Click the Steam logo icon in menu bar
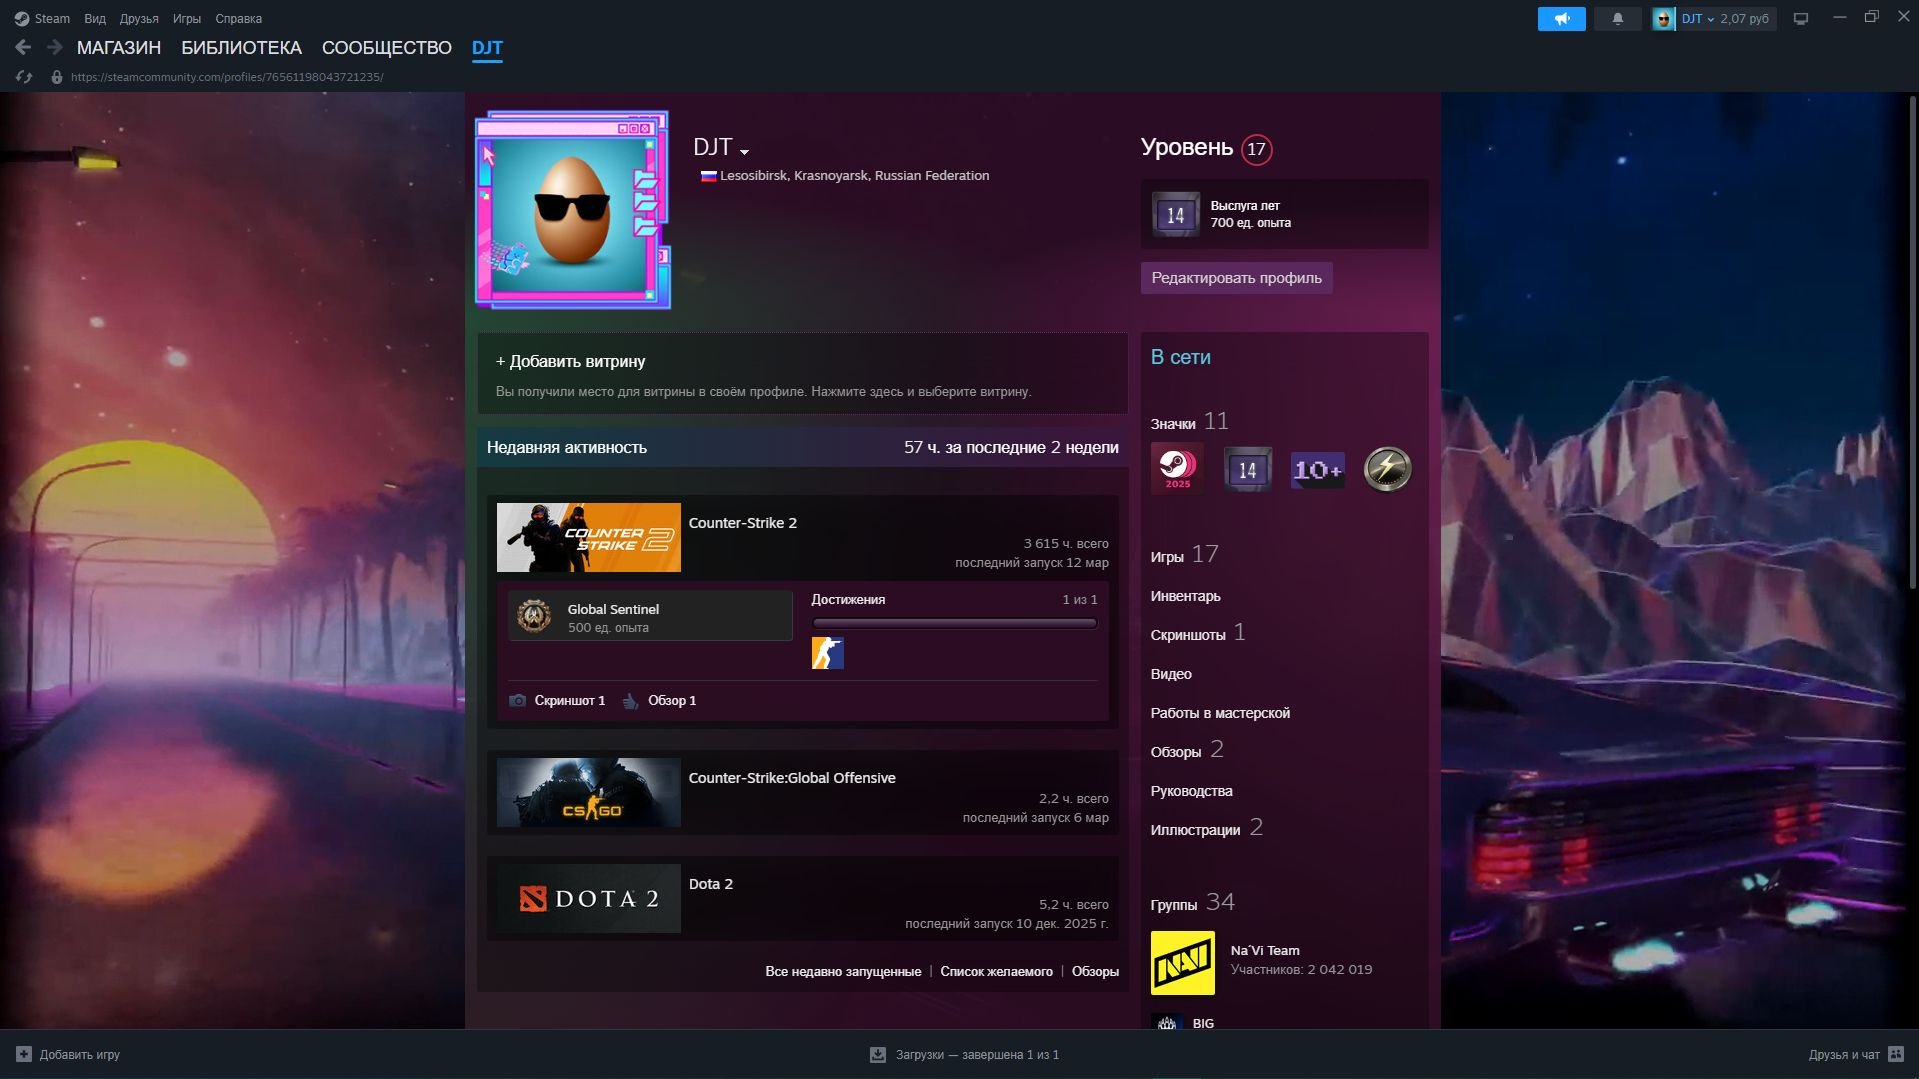Viewport: 1919px width, 1079px height. (21, 18)
